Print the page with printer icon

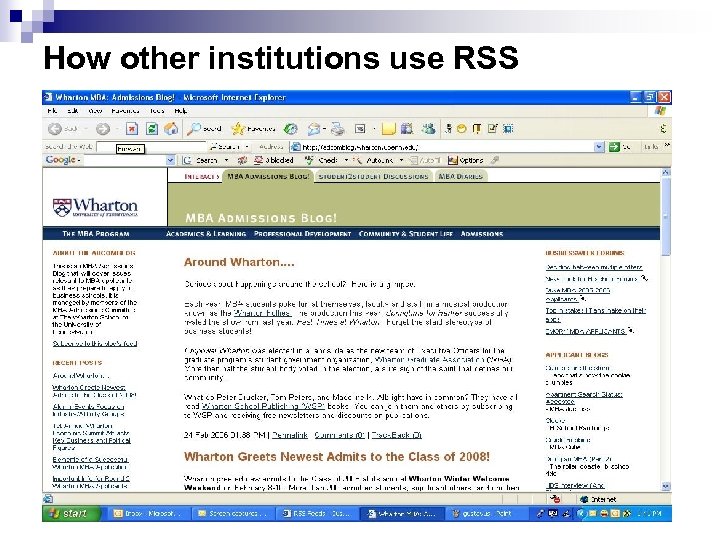click(338, 129)
